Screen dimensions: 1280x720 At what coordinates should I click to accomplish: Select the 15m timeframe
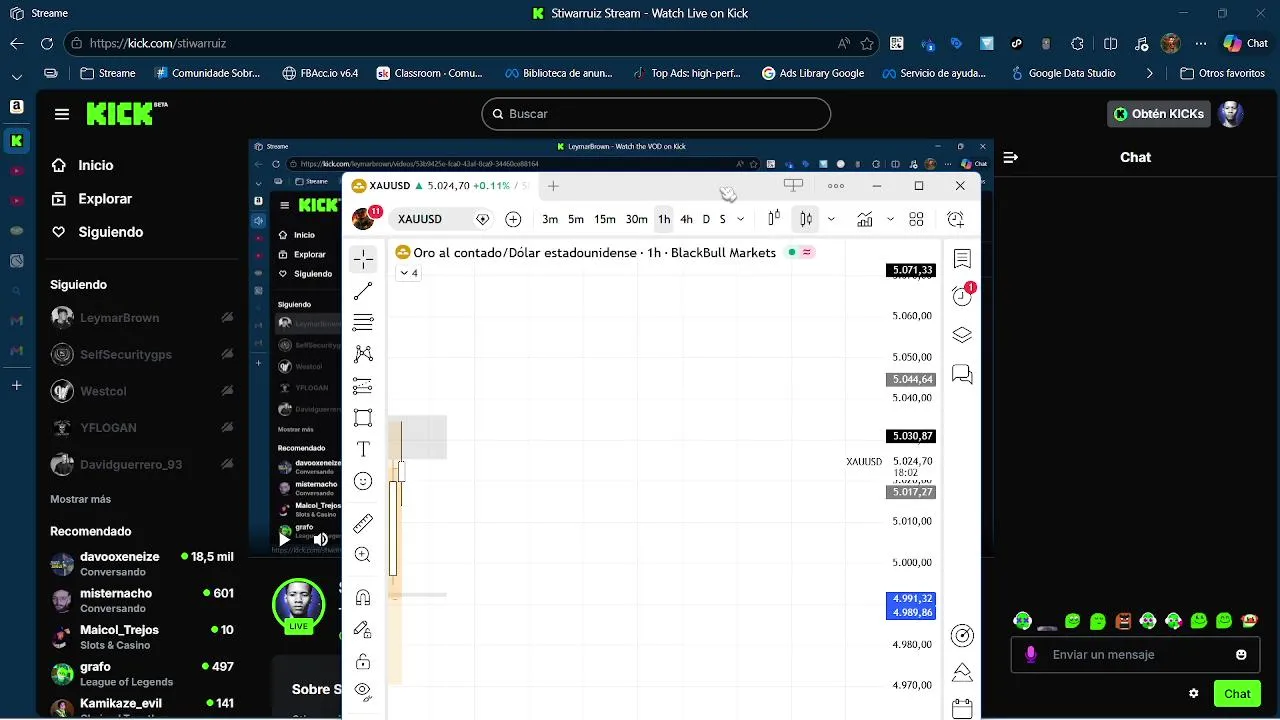(605, 219)
